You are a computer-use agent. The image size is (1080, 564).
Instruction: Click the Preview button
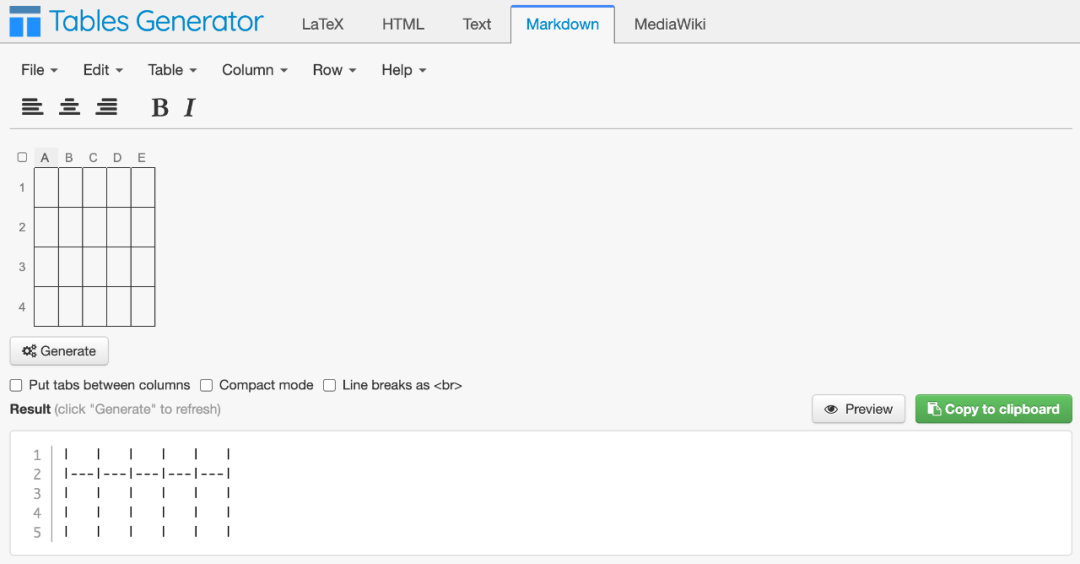858,409
